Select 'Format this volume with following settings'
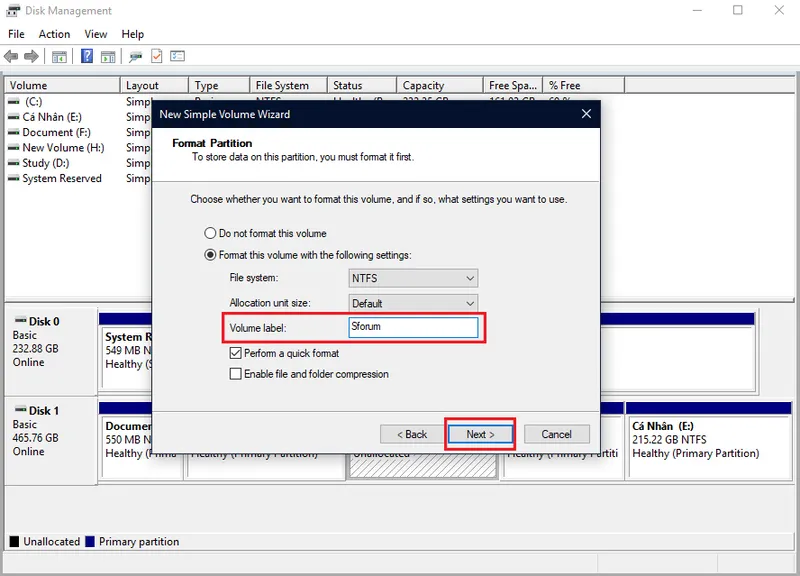Image resolution: width=800 pixels, height=576 pixels. click(x=211, y=255)
